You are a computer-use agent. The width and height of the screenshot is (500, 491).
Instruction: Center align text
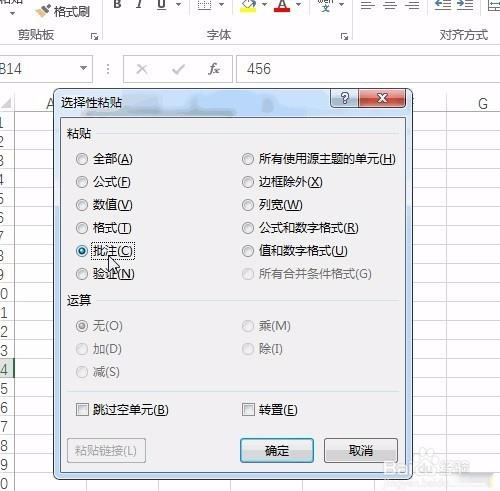[x=390, y=5]
